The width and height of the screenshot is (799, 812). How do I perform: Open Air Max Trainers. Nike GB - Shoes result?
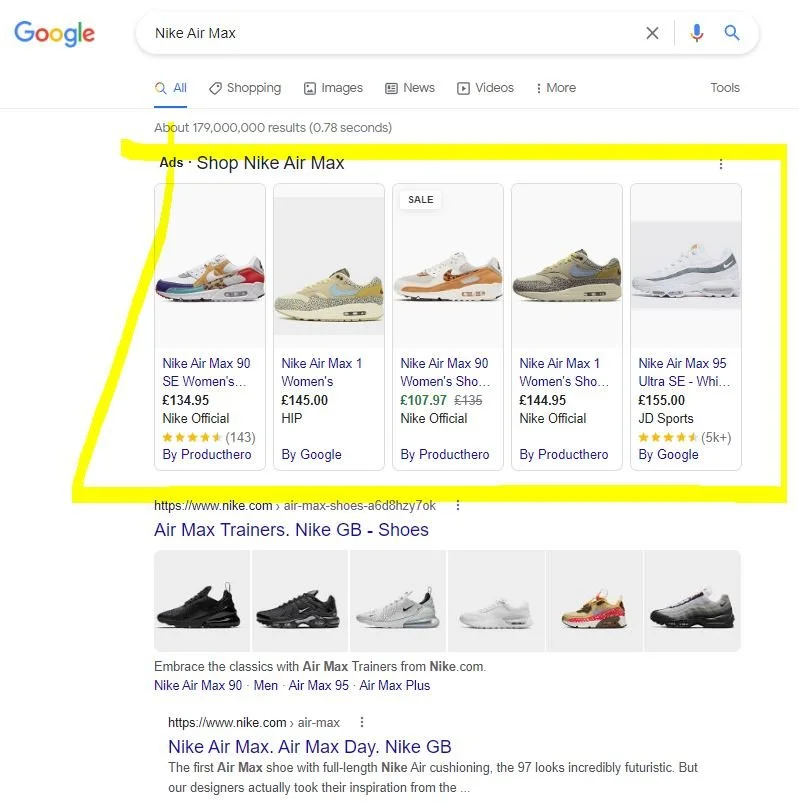(292, 530)
